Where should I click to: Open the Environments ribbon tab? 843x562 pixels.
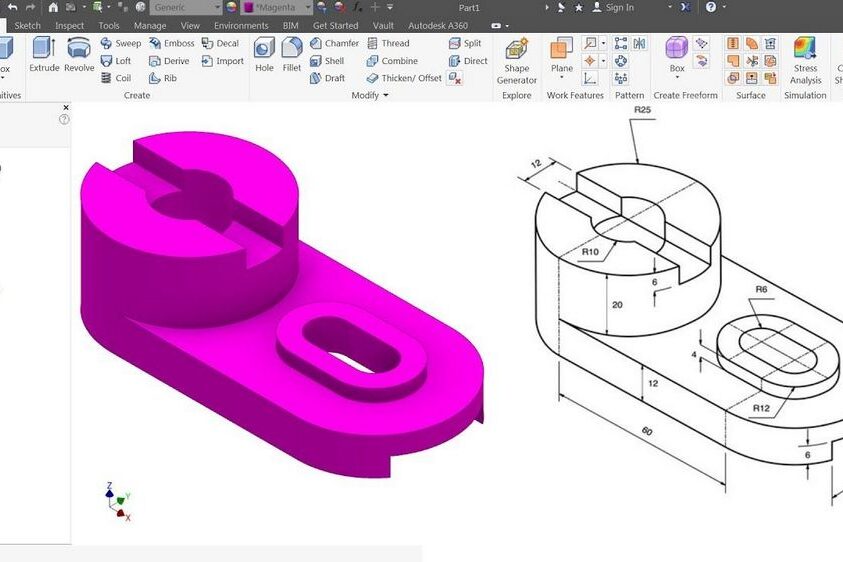241,26
